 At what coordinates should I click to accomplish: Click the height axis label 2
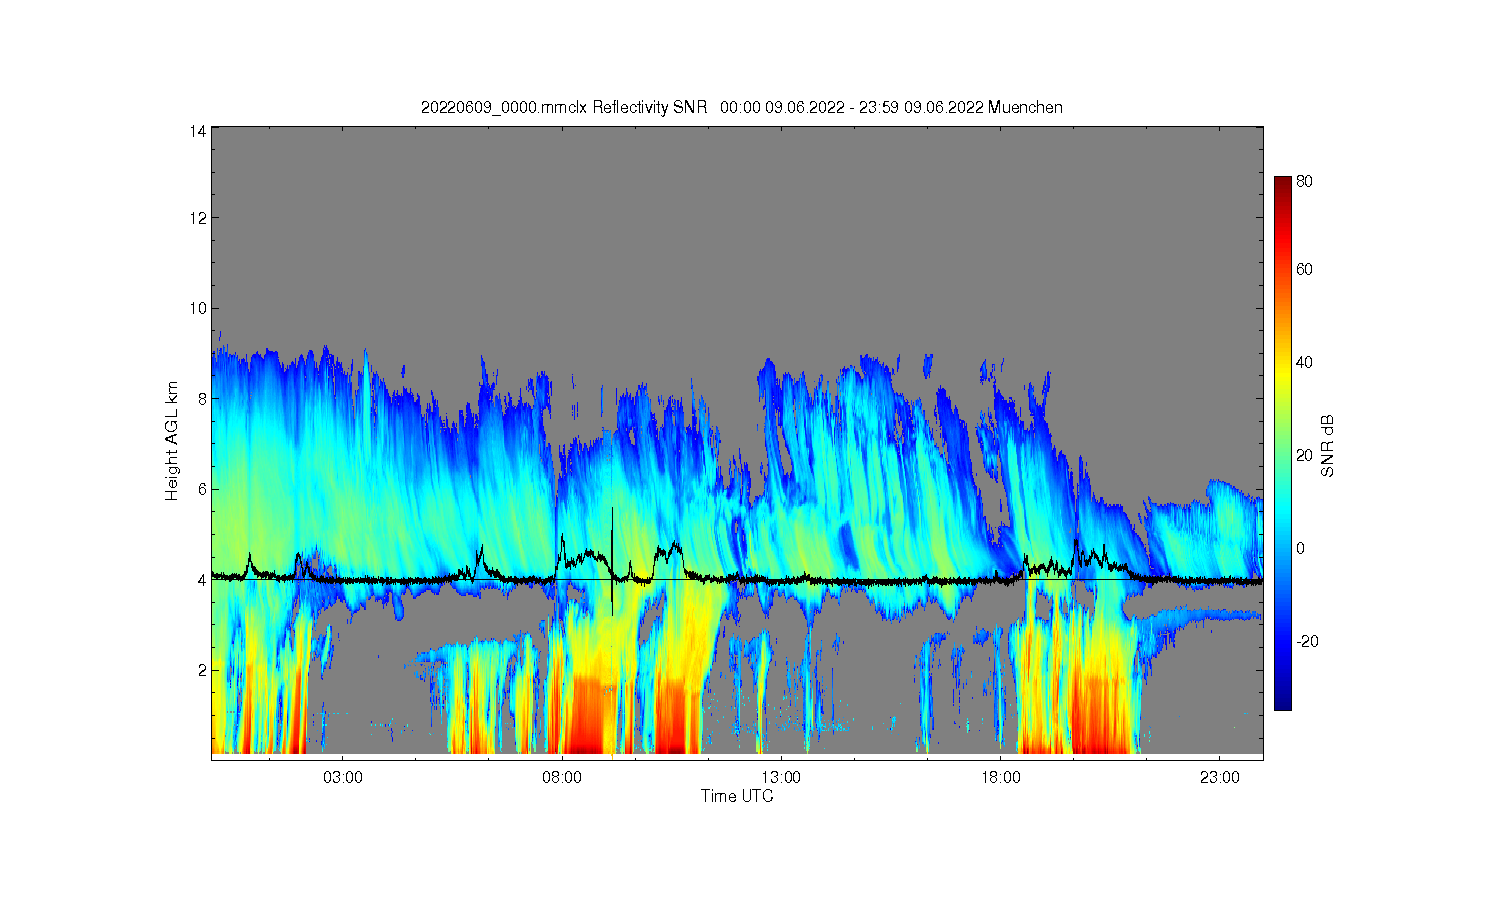202,670
